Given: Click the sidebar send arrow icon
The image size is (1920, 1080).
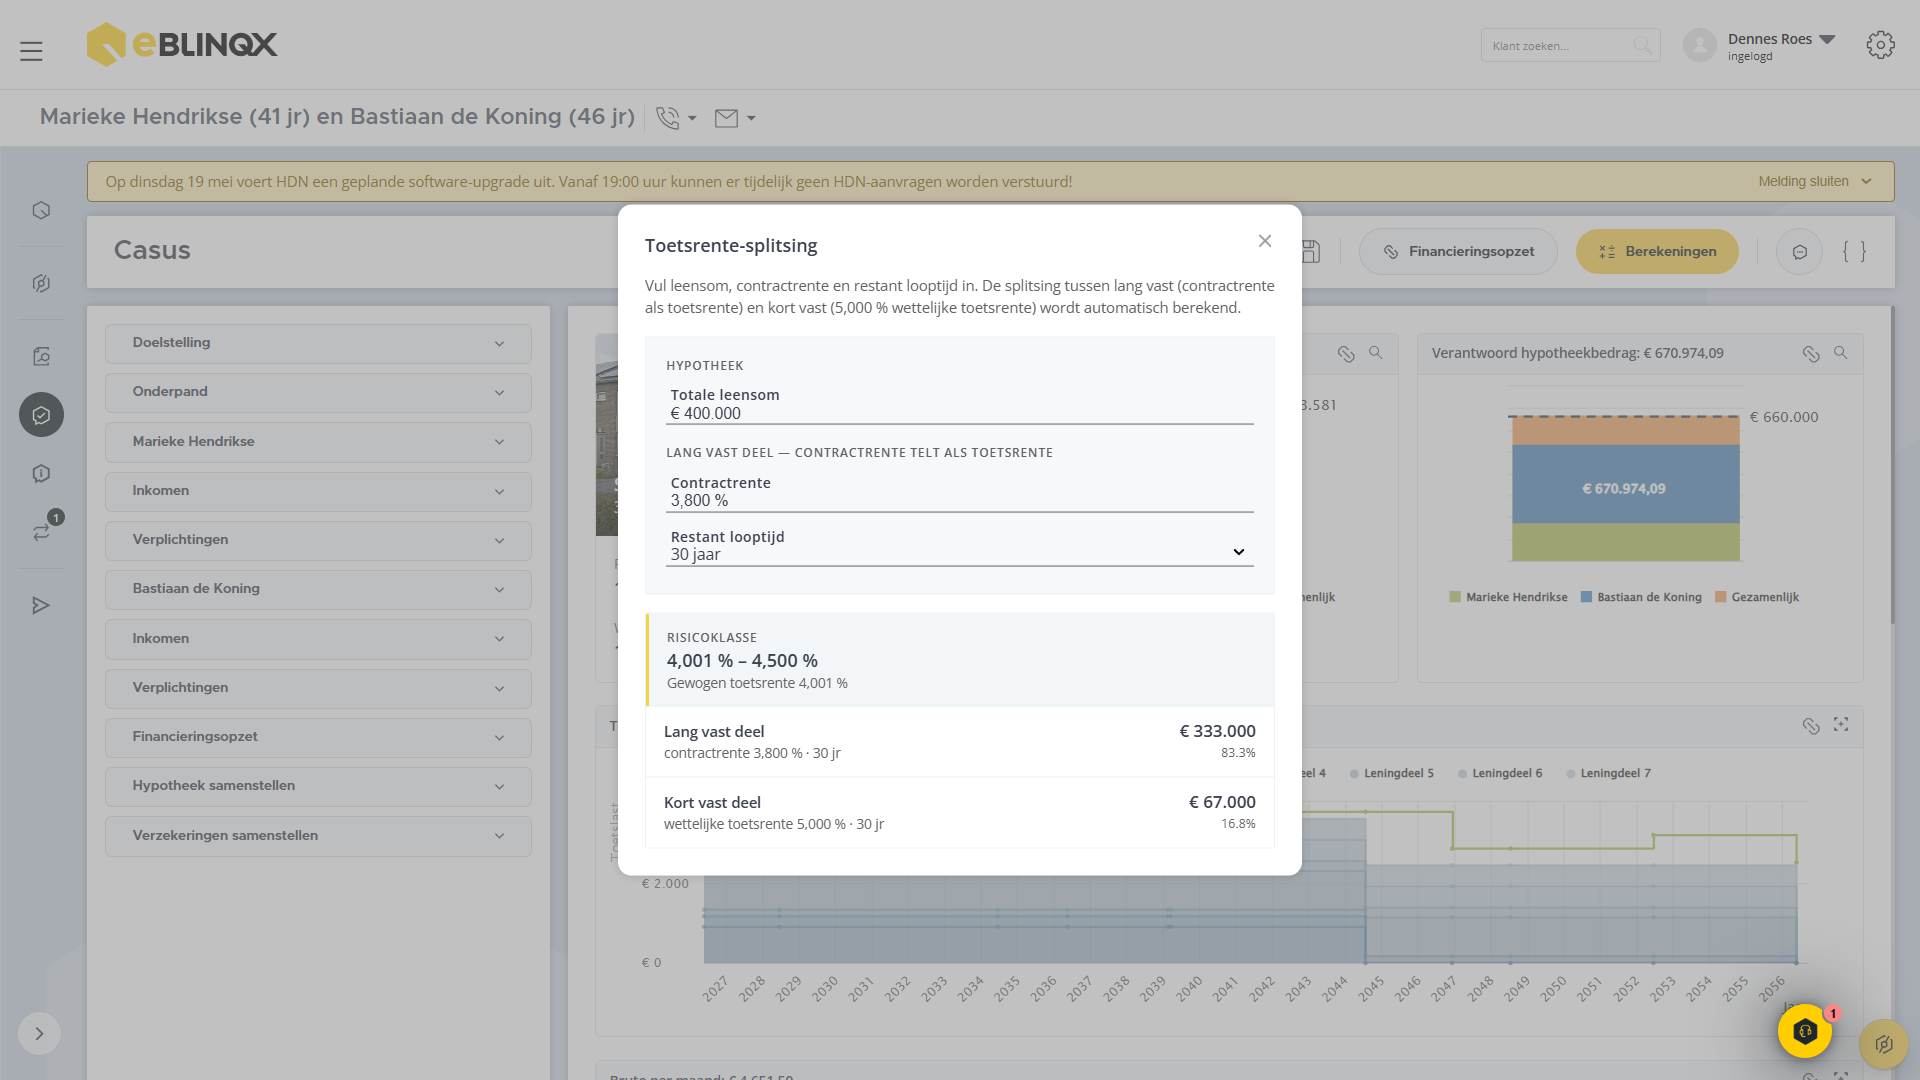Looking at the screenshot, I should click(41, 605).
